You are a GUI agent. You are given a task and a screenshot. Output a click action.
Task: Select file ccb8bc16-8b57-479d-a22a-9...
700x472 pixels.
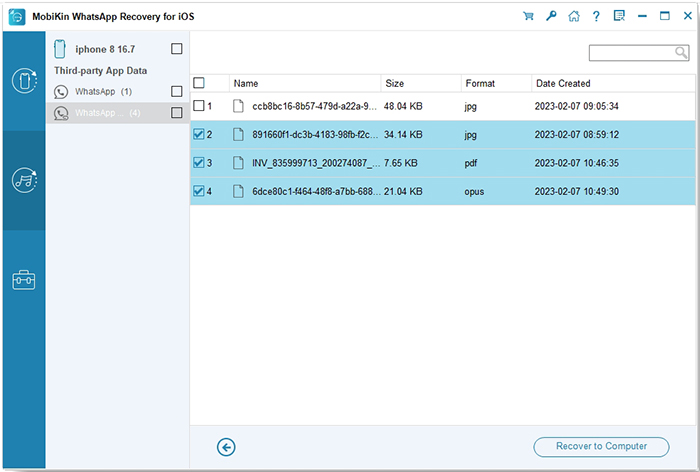(314, 106)
